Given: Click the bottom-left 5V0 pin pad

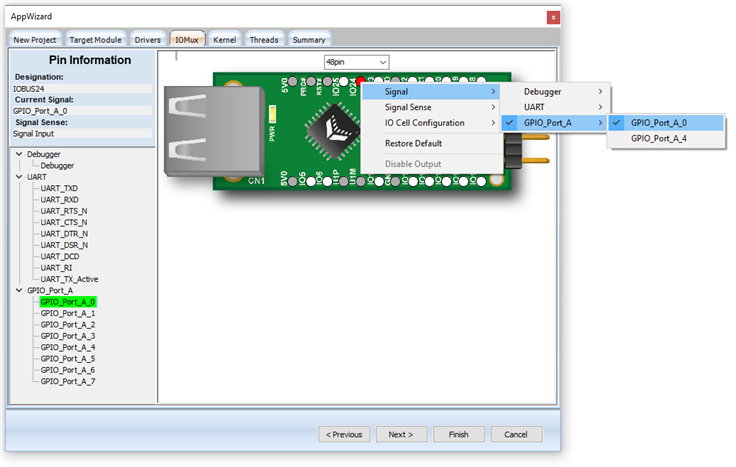Looking at the screenshot, I should click(x=293, y=181).
